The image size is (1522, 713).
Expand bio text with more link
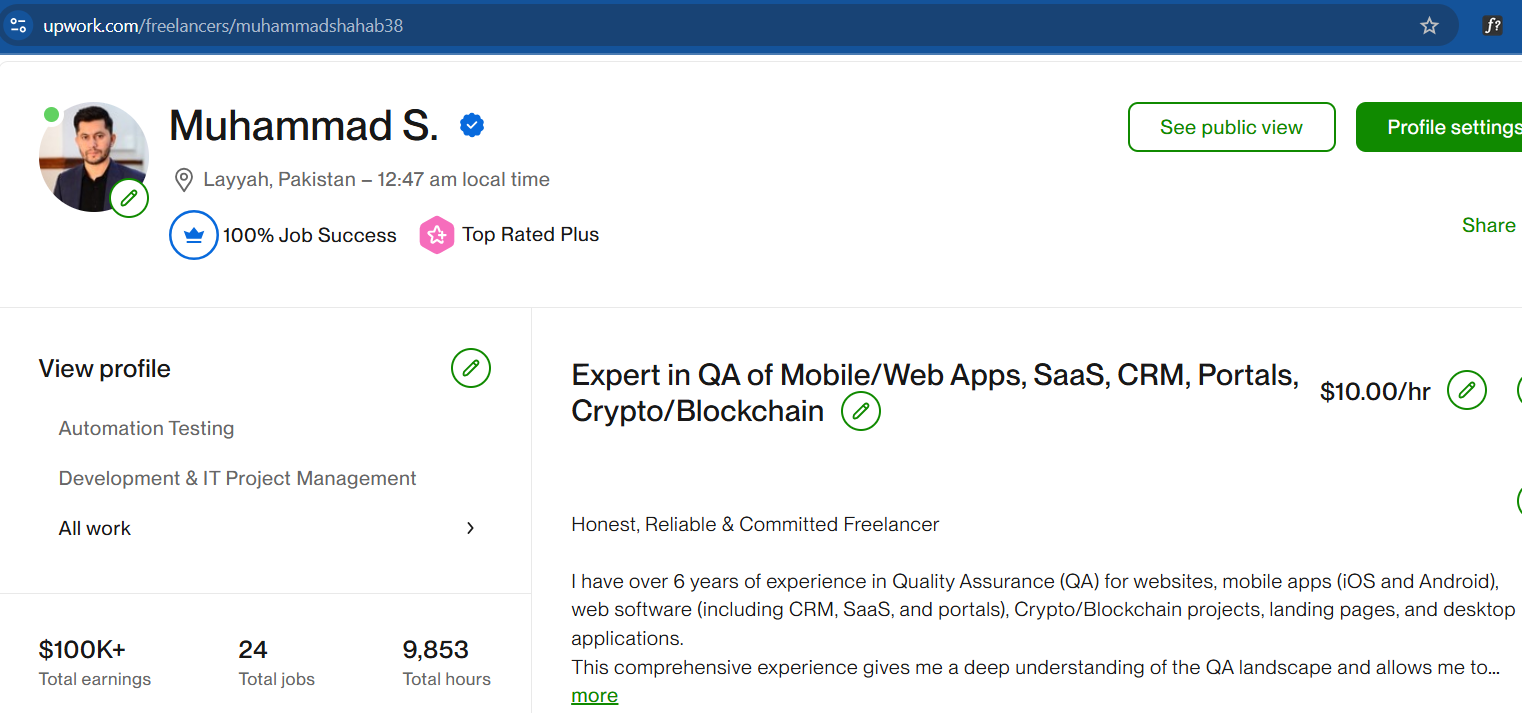594,696
